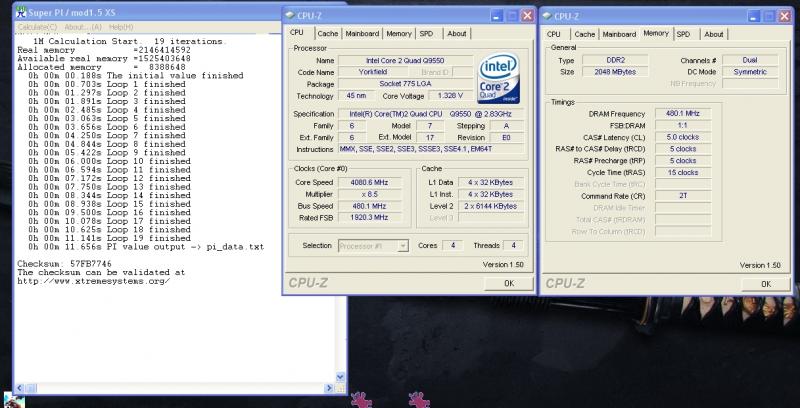
Task: Click the L1 Data 4 x 32 KBytes value
Action: pyautogui.click(x=490, y=182)
